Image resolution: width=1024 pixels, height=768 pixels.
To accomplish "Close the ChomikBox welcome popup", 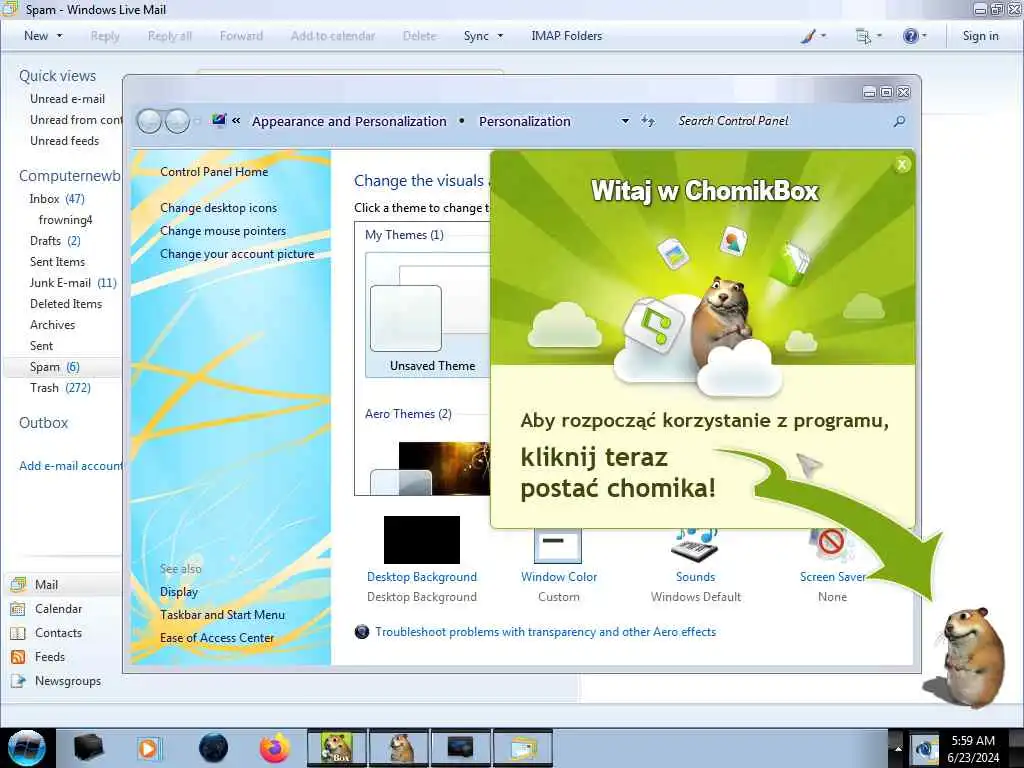I will (902, 165).
